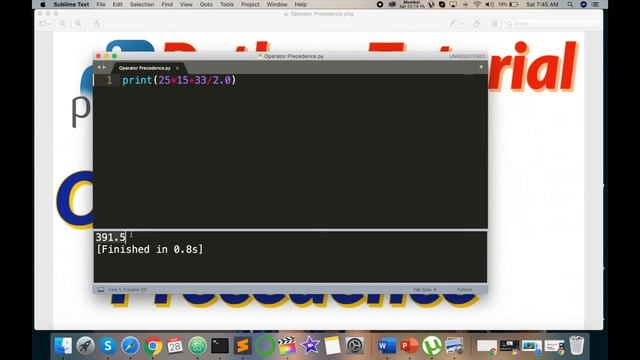Open iMovie star icon in Dock
Screen dimensions: 640x360
[310, 346]
